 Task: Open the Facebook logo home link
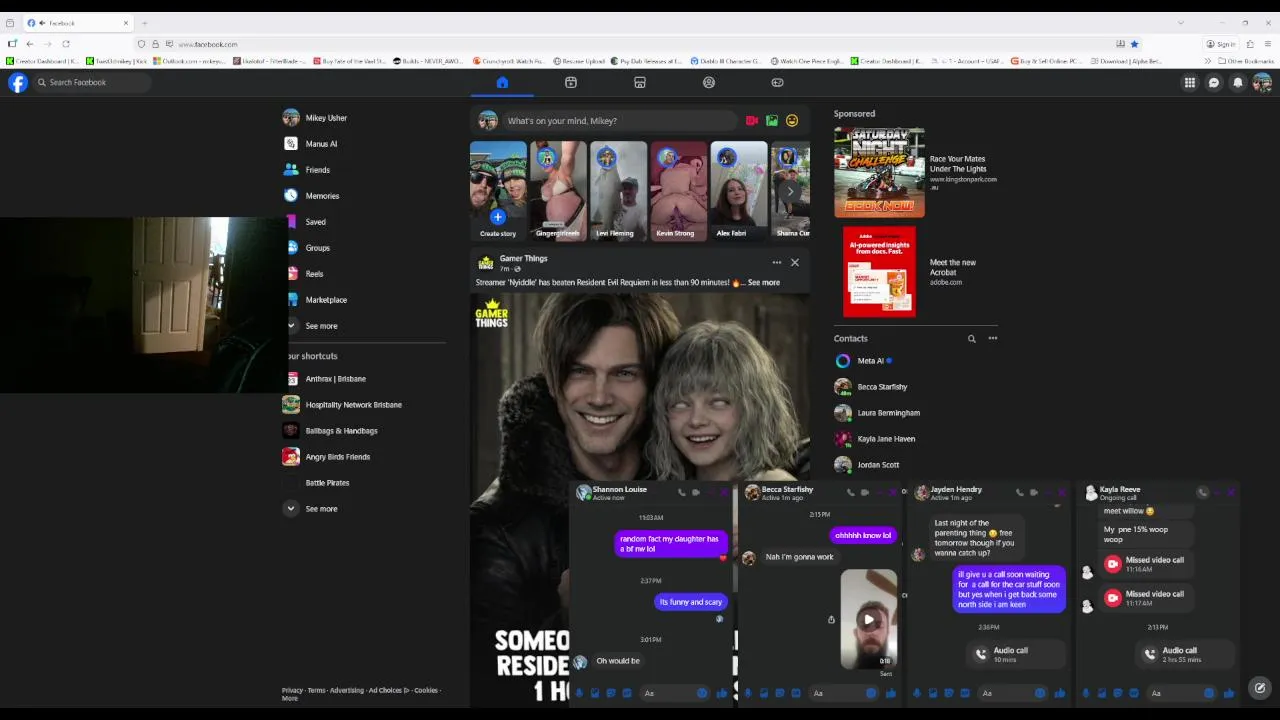(18, 83)
